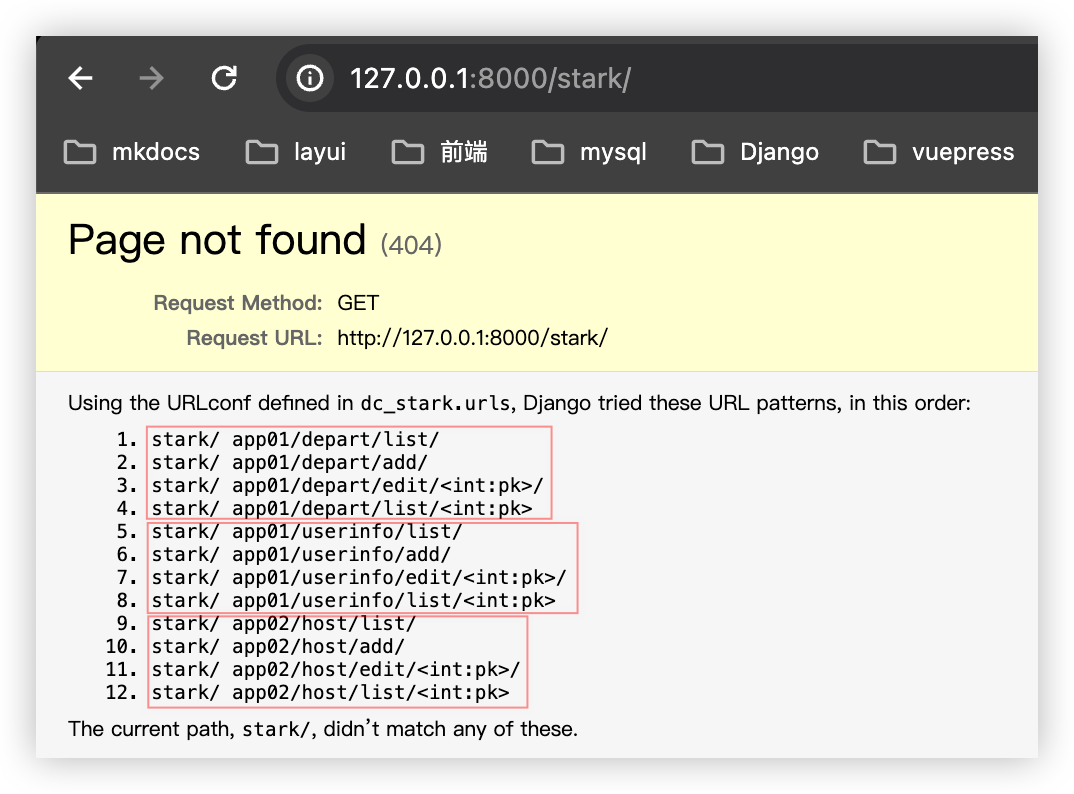Open the vuepress bookmark folder

point(938,152)
